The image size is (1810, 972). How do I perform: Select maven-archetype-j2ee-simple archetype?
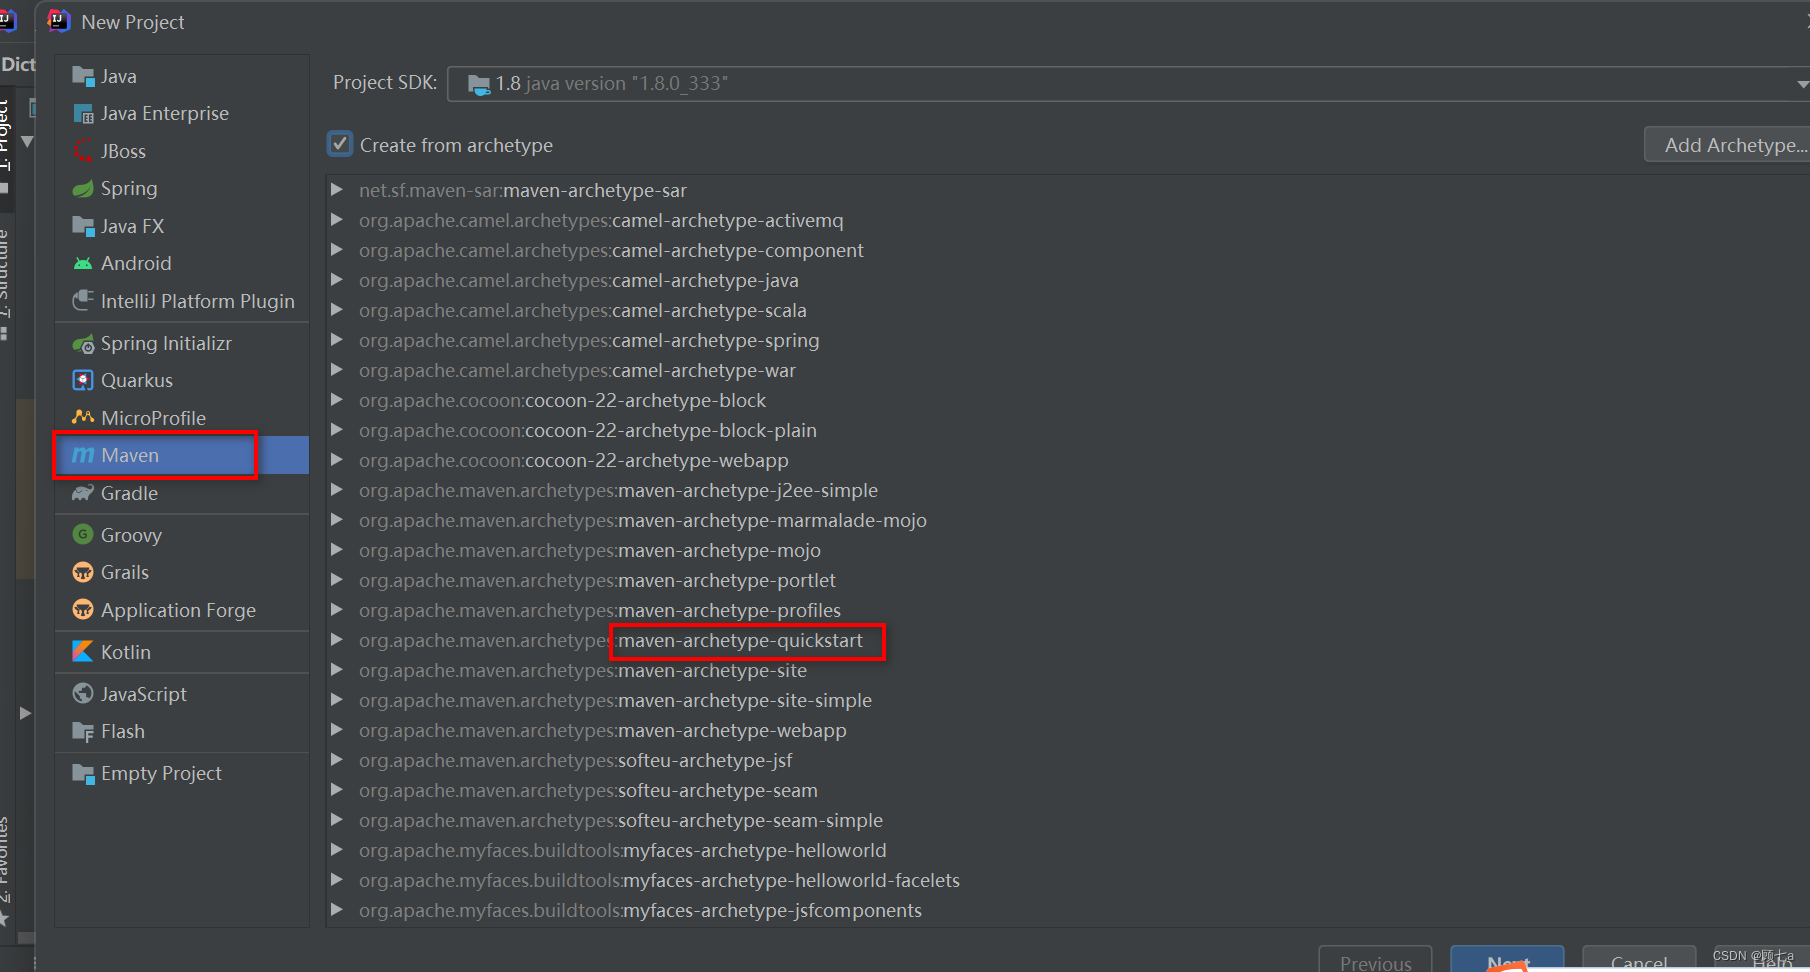pyautogui.click(x=748, y=490)
